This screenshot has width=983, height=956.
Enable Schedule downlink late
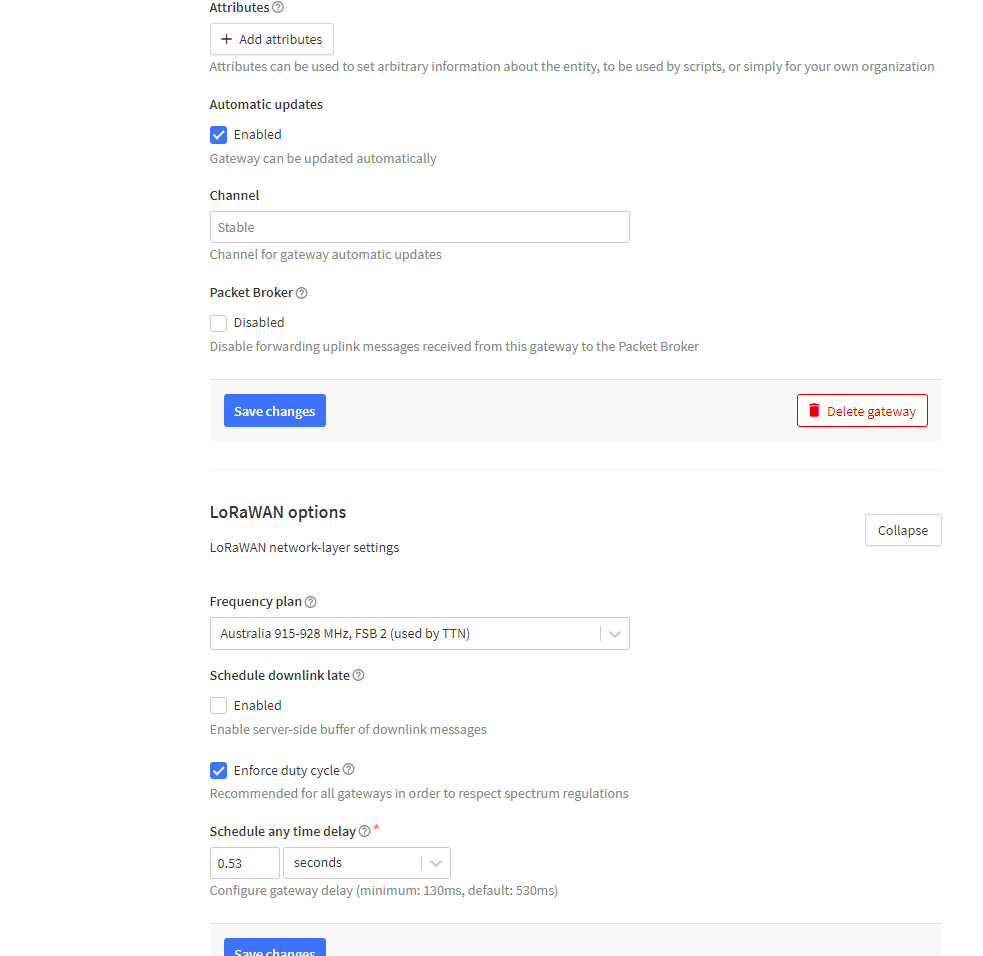(x=218, y=705)
